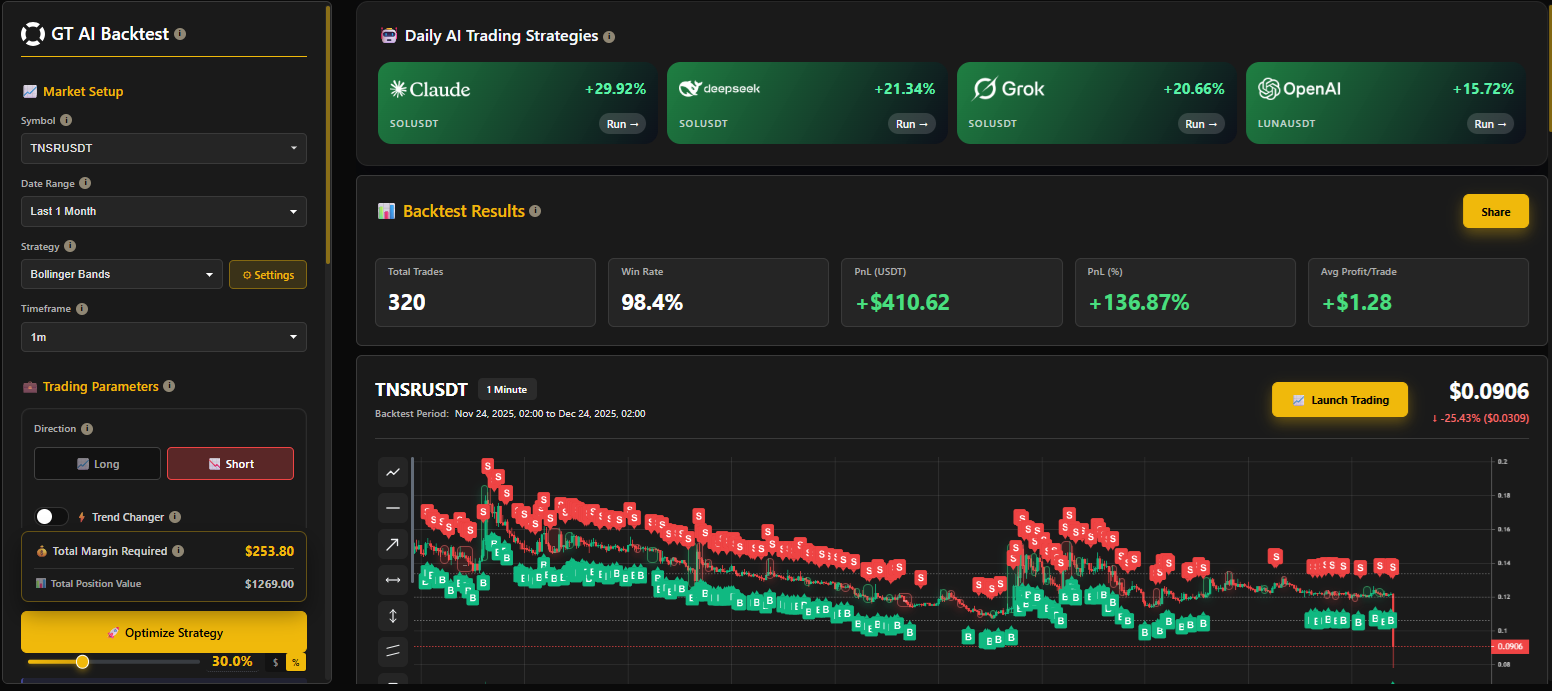Select the parallel channel drawing tool
The image size is (1552, 691).
tap(392, 652)
